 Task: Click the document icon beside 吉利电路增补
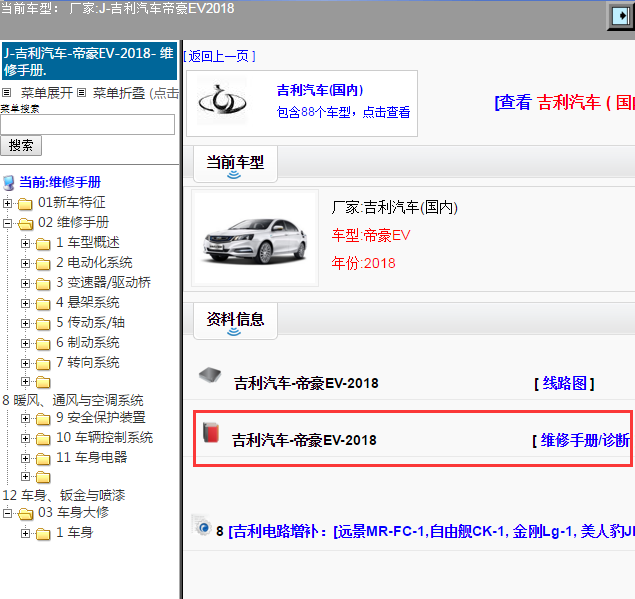pos(202,526)
